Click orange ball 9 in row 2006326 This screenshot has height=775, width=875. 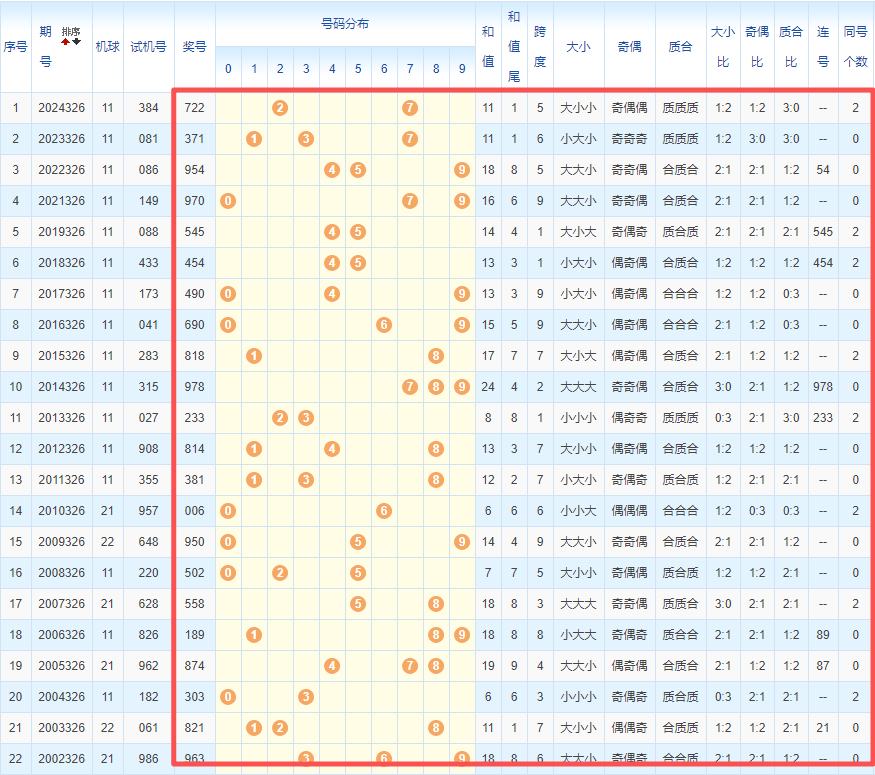(461, 635)
